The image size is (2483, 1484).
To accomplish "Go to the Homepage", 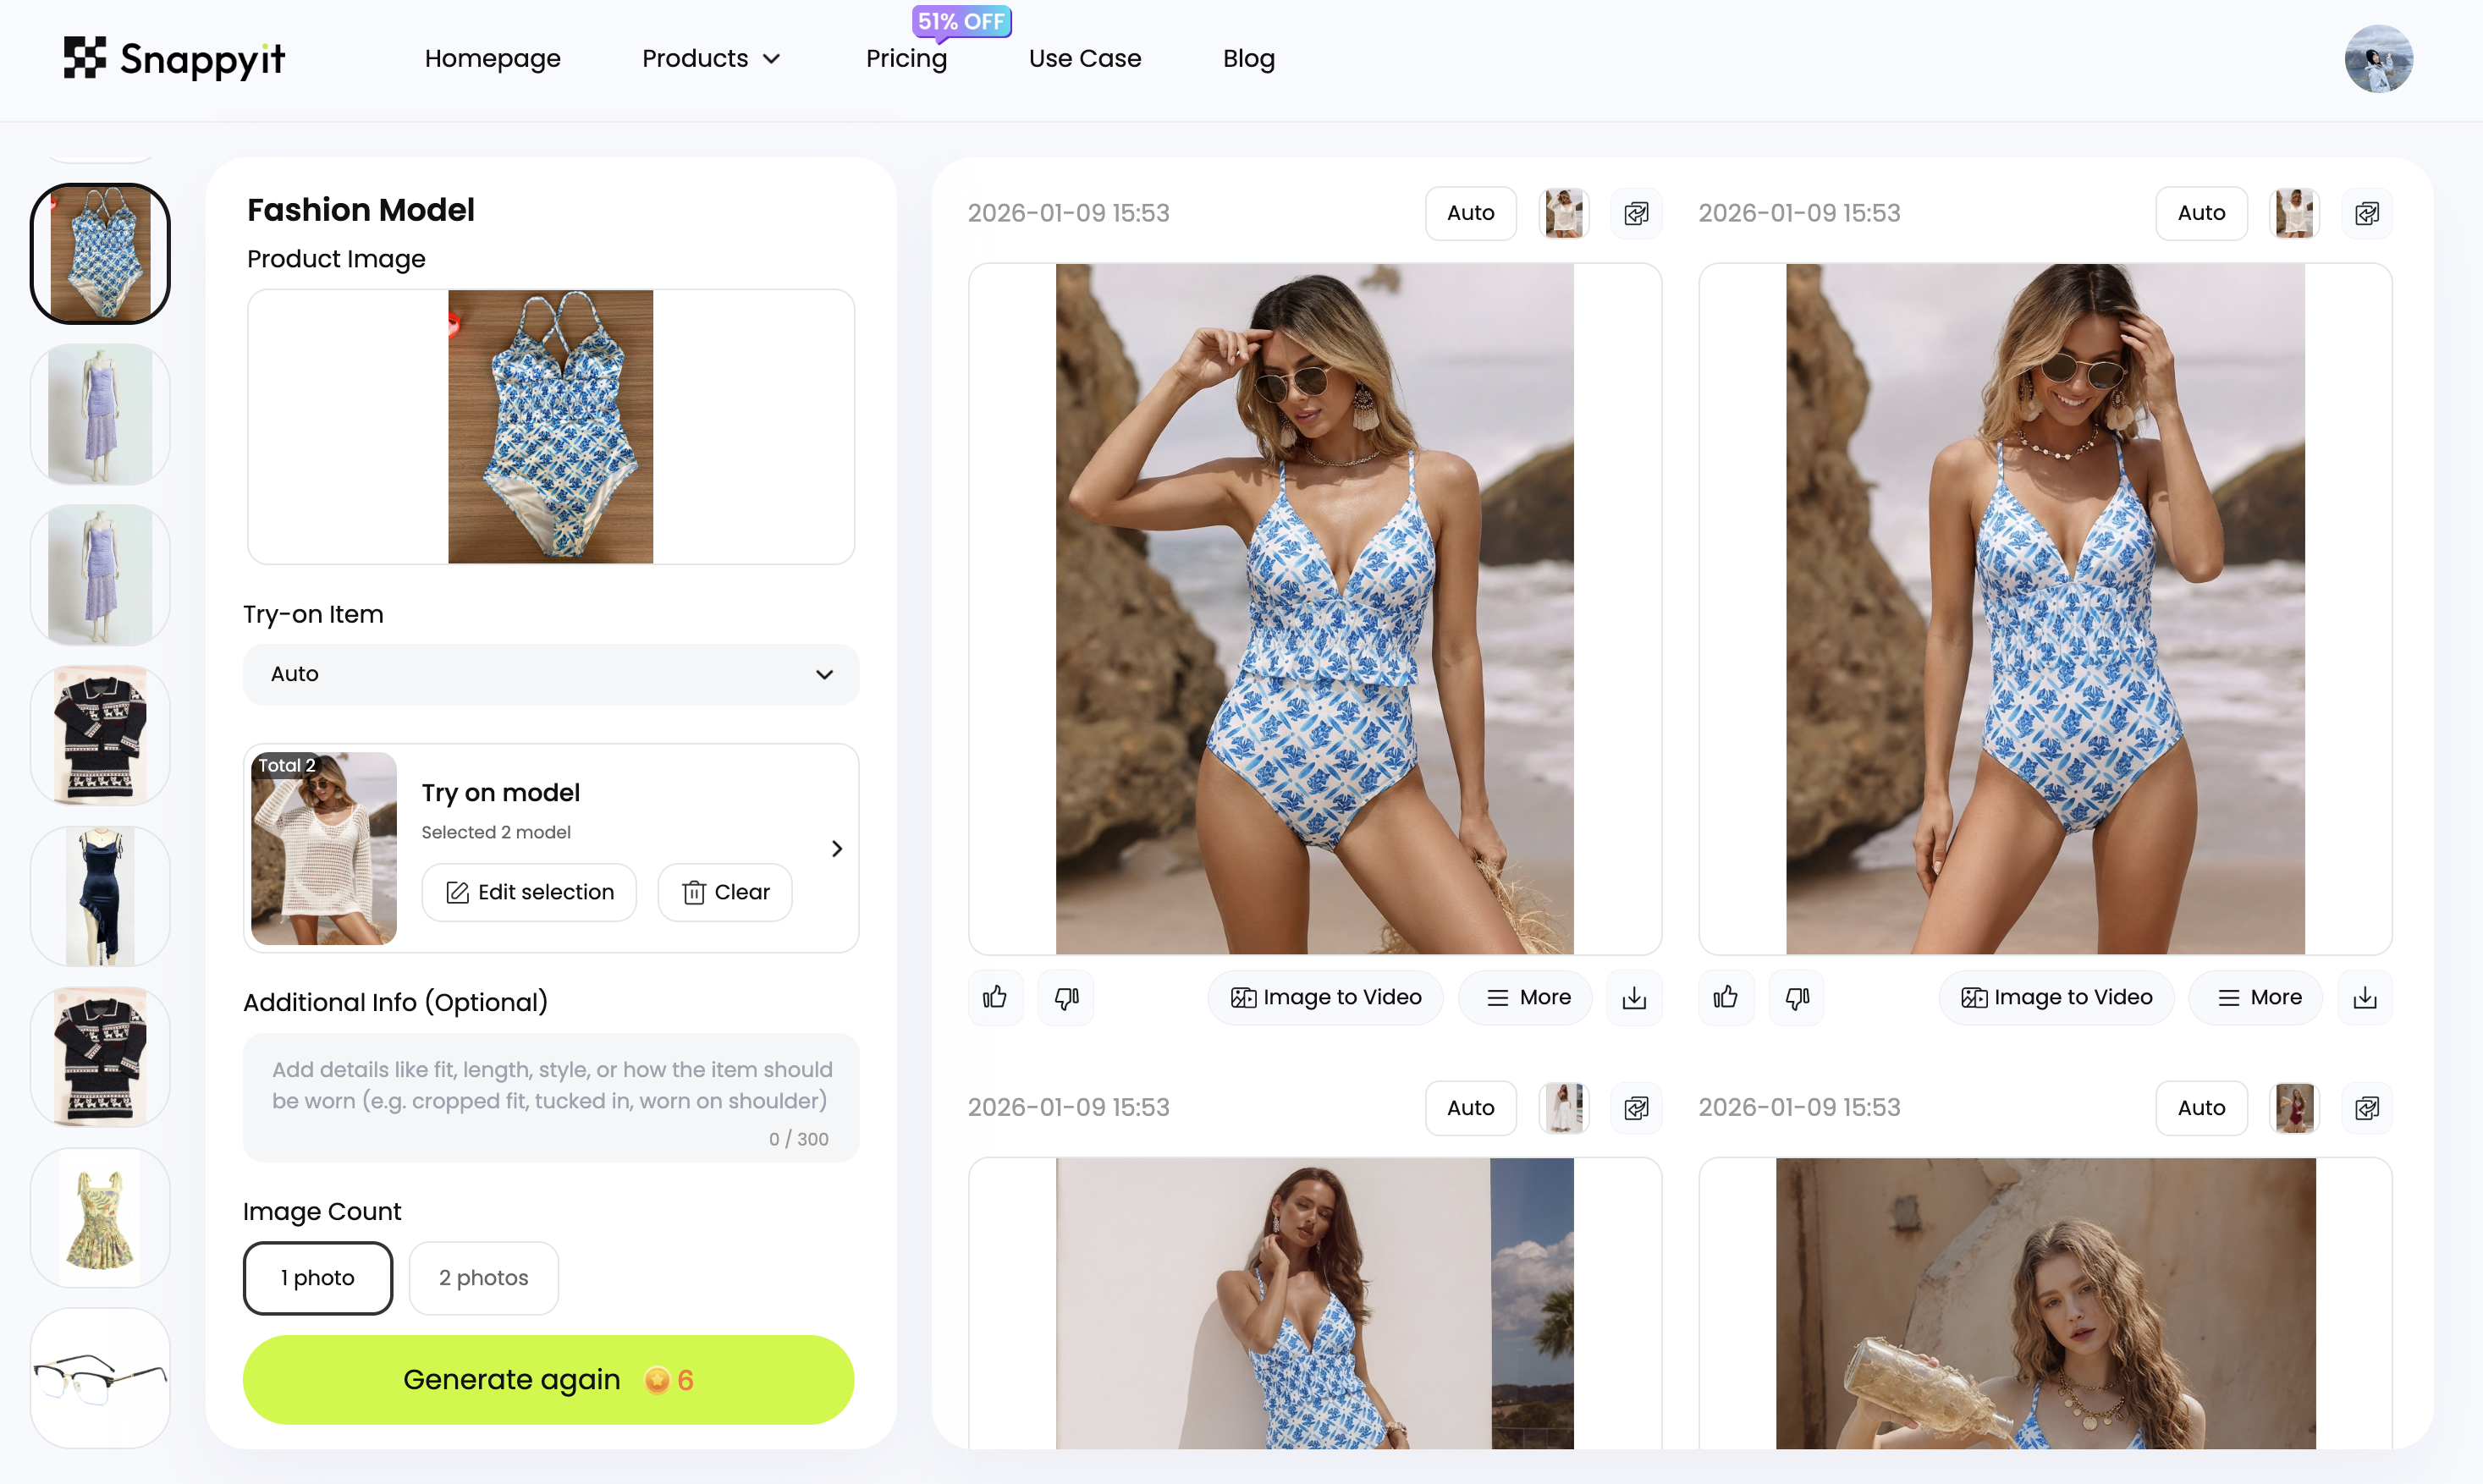I will pyautogui.click(x=493, y=59).
